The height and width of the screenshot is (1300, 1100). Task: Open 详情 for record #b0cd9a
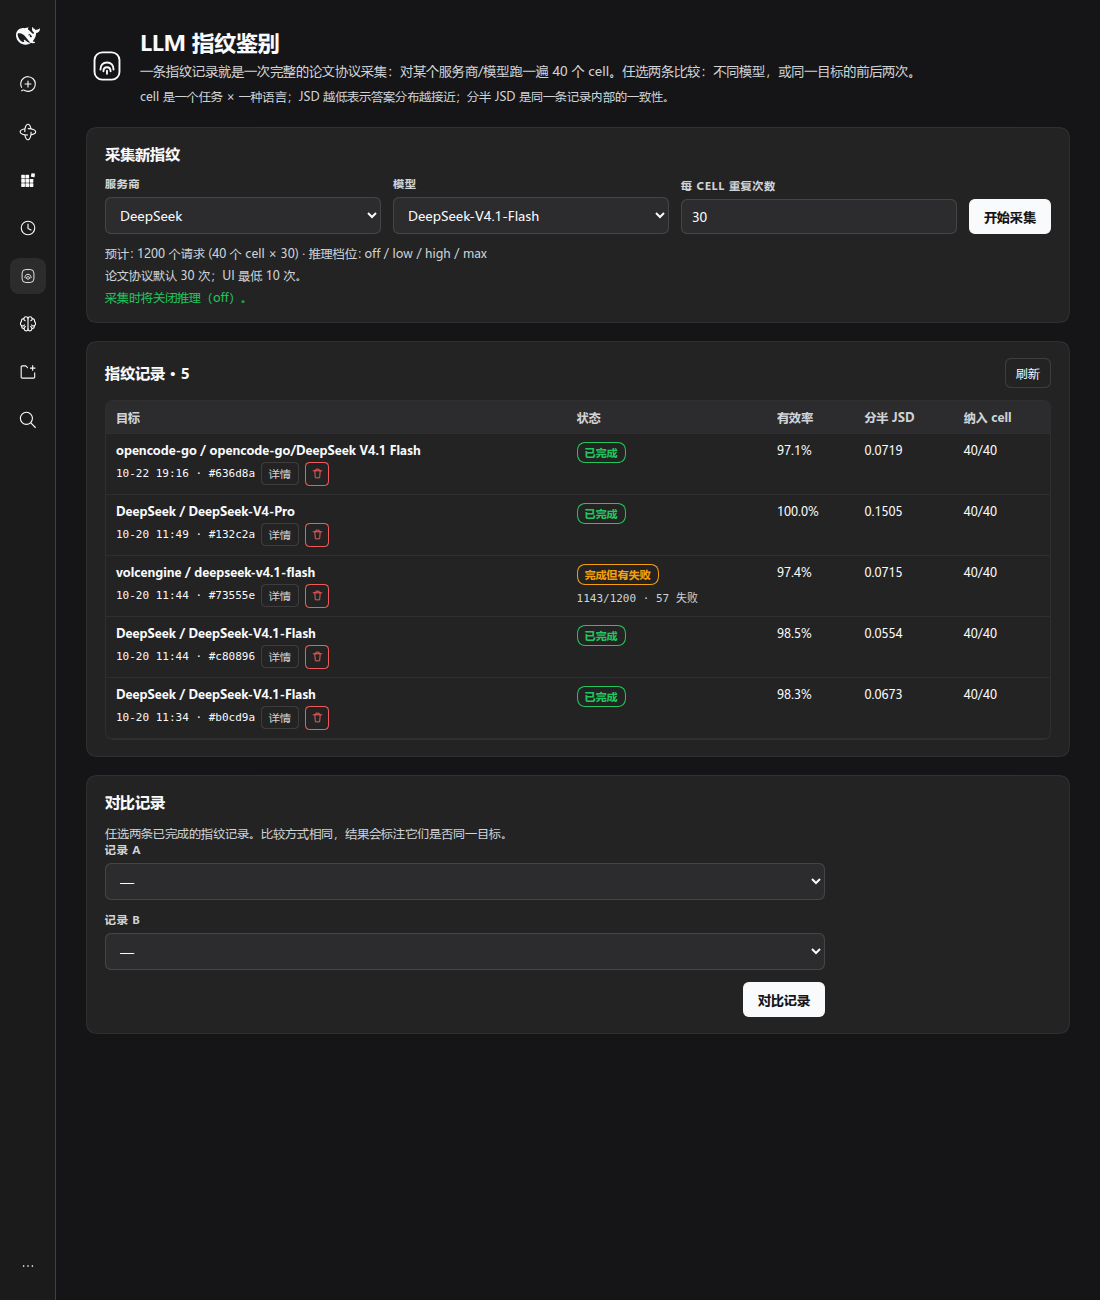click(x=280, y=718)
